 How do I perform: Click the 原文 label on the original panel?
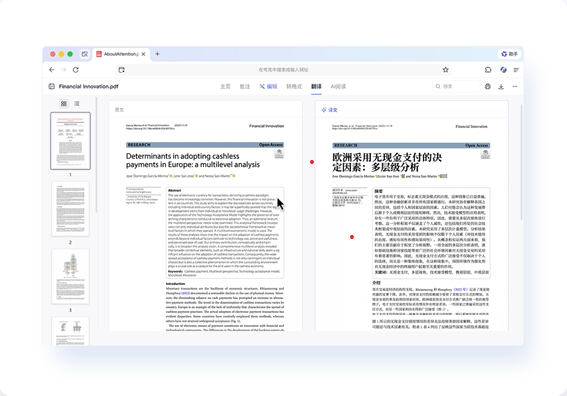pyautogui.click(x=119, y=110)
